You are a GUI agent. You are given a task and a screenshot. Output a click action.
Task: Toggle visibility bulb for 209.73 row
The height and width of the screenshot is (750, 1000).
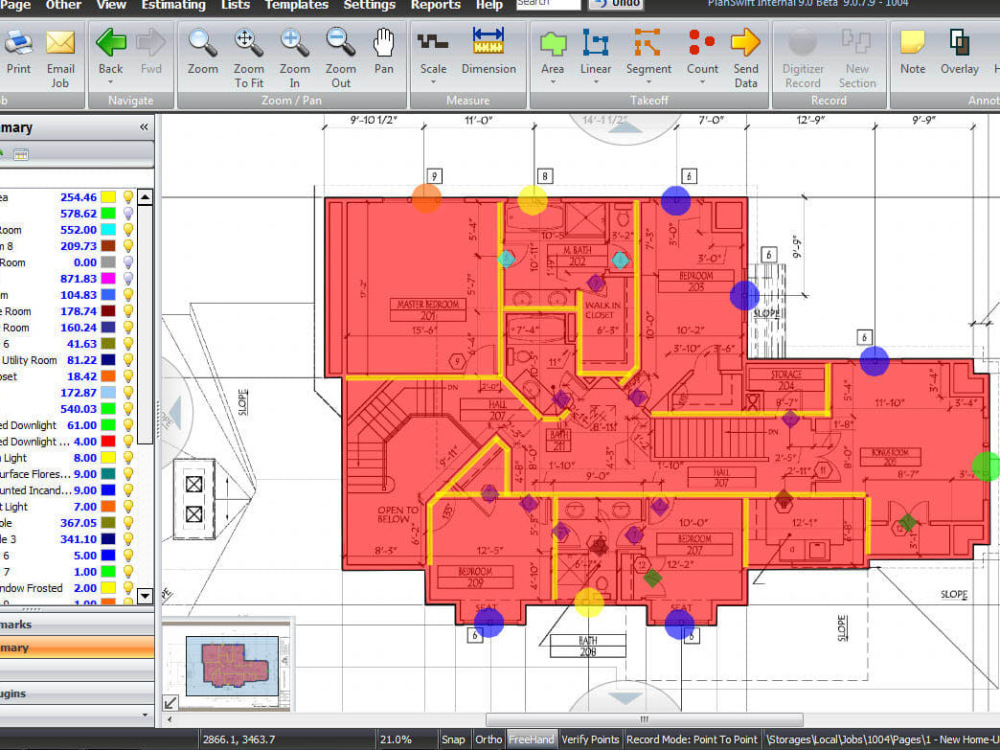(128, 246)
